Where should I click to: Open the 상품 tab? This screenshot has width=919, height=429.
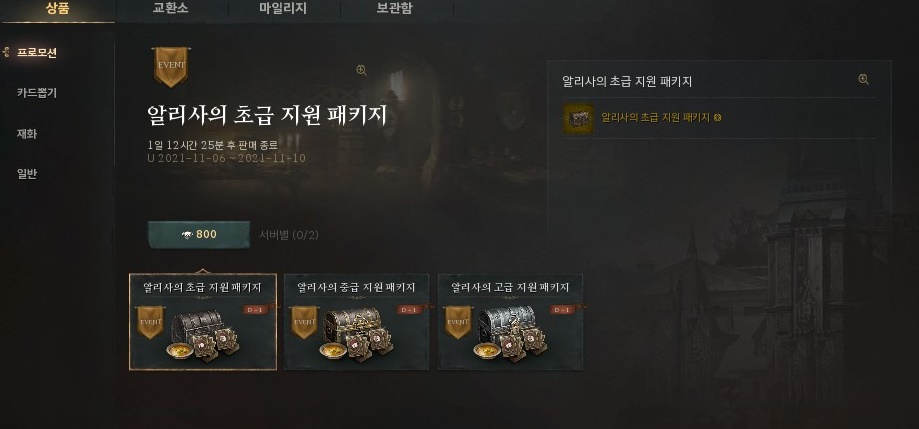(57, 9)
